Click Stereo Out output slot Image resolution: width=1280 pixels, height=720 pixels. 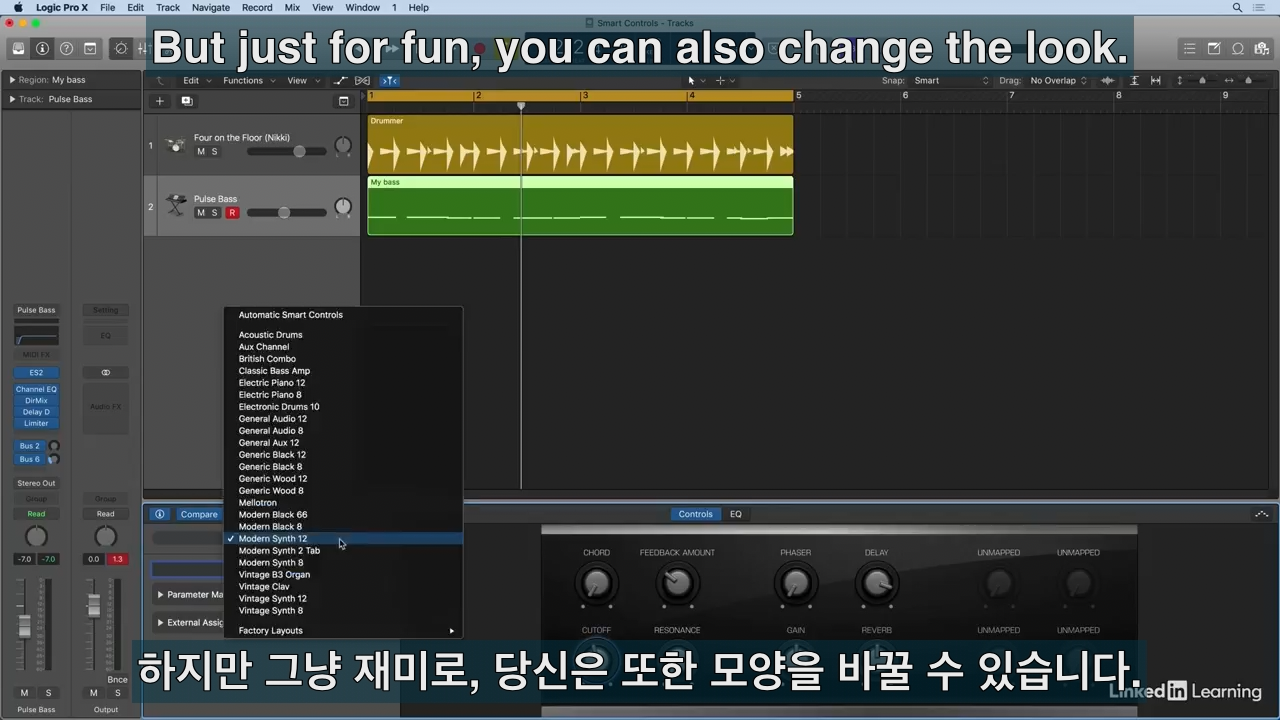(36, 483)
